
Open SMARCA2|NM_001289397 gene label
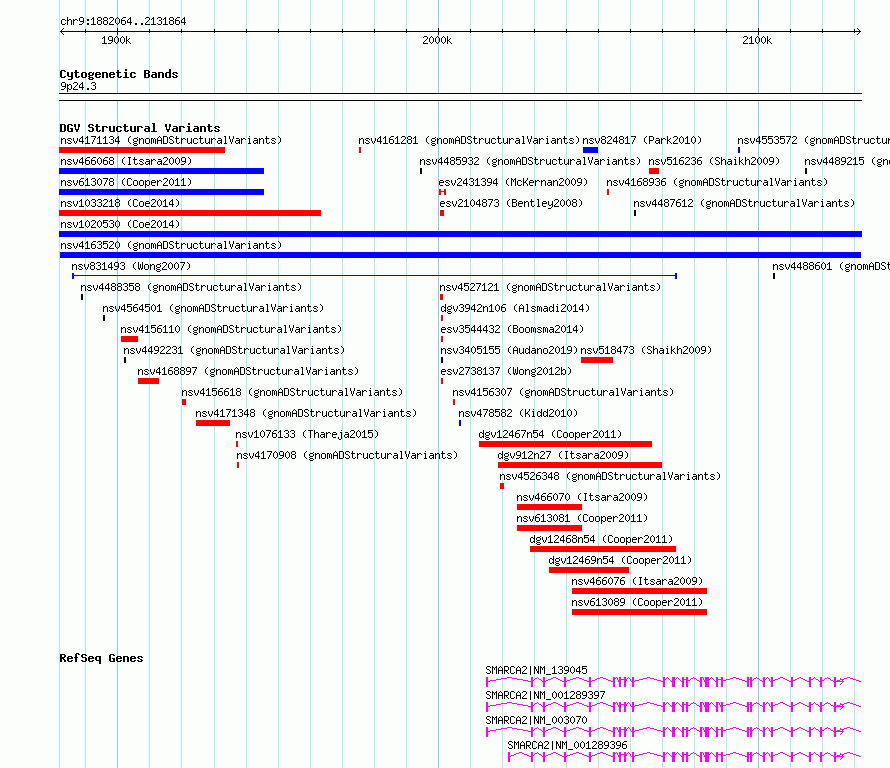coord(545,695)
